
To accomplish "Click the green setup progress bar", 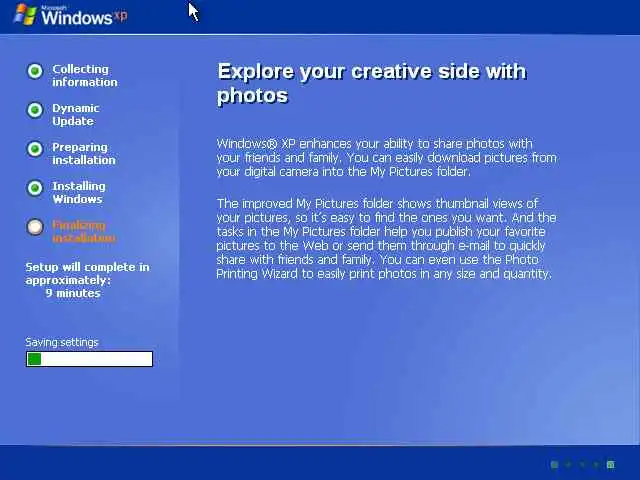I will (x=89, y=359).
